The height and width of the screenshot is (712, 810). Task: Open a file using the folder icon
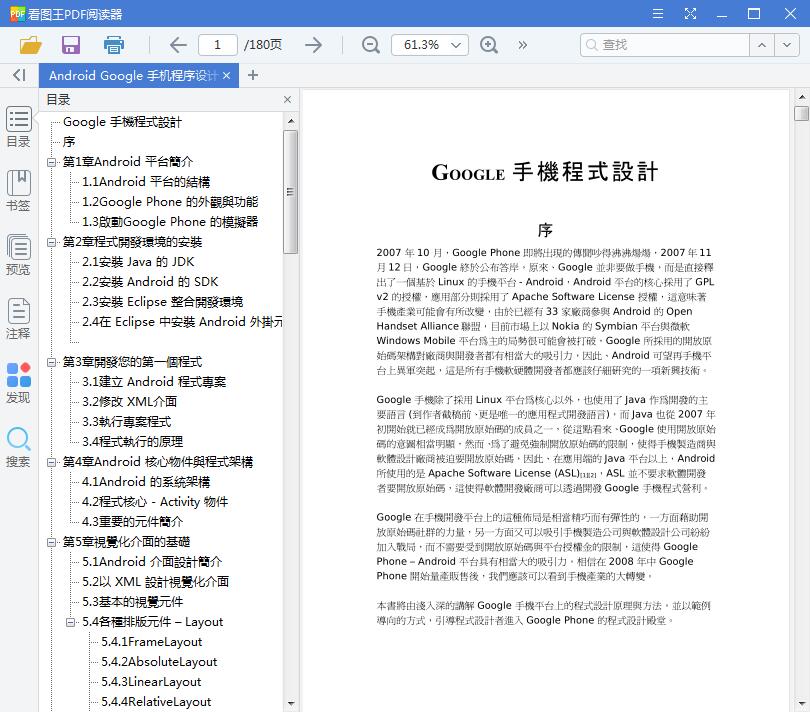(x=29, y=45)
